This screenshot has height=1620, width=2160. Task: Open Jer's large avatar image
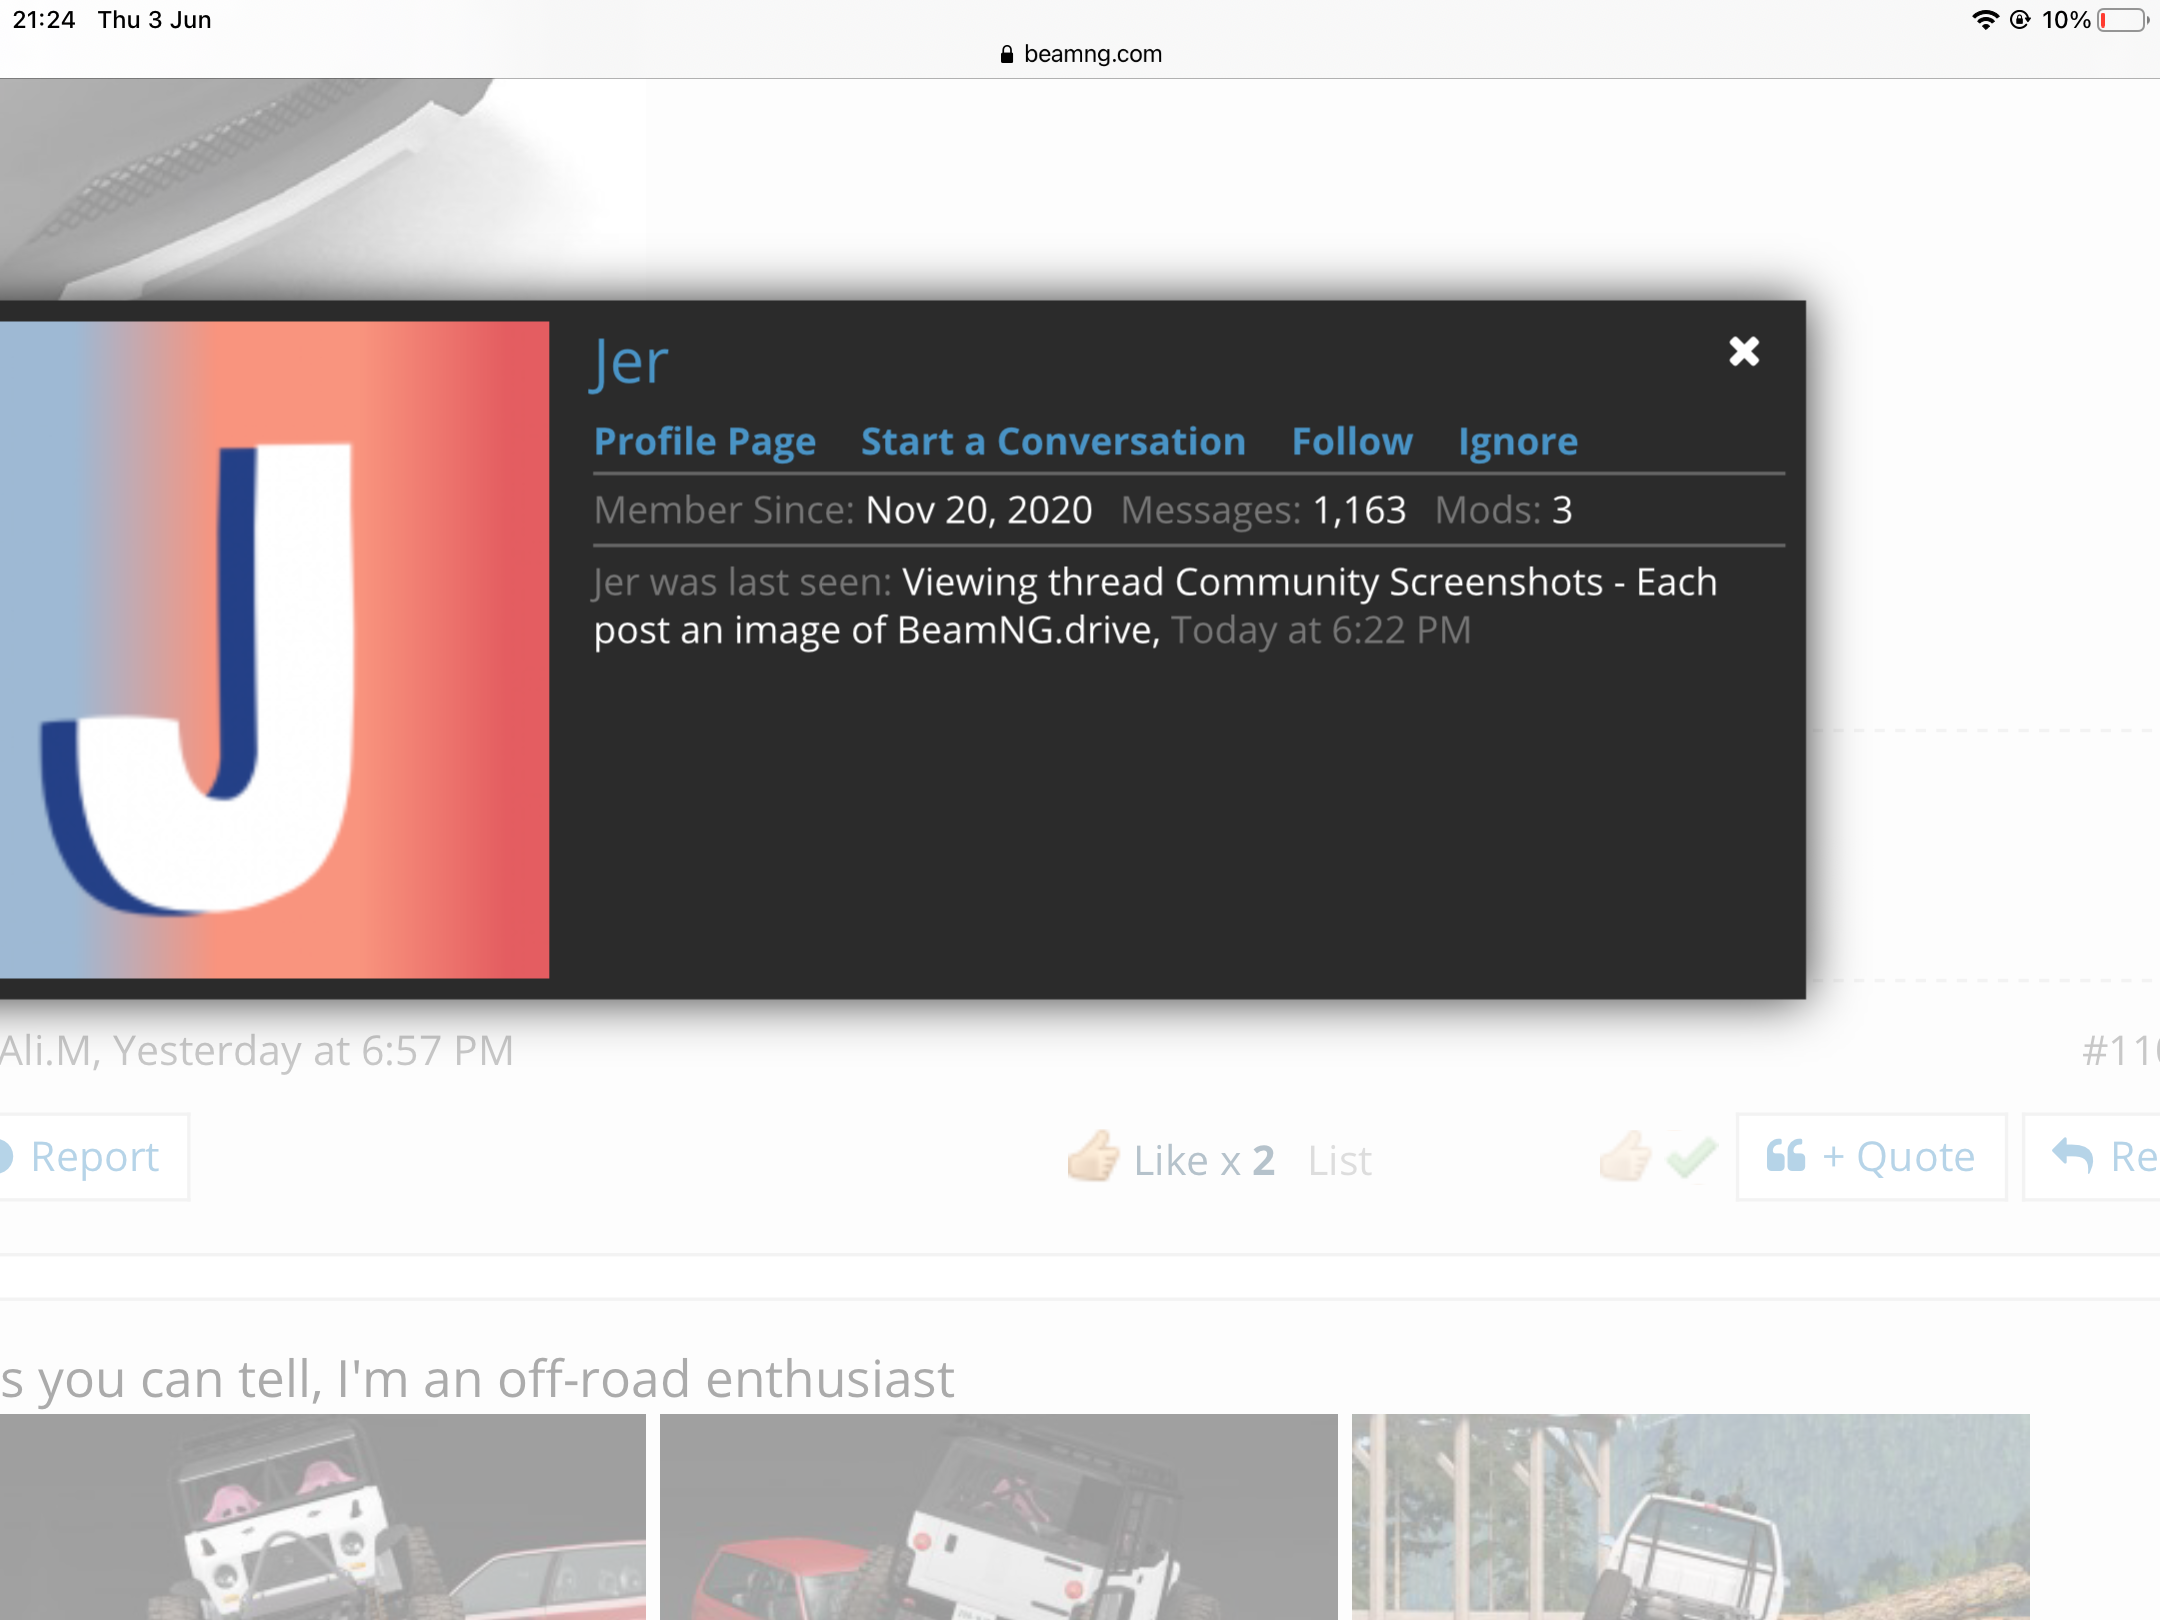point(274,649)
